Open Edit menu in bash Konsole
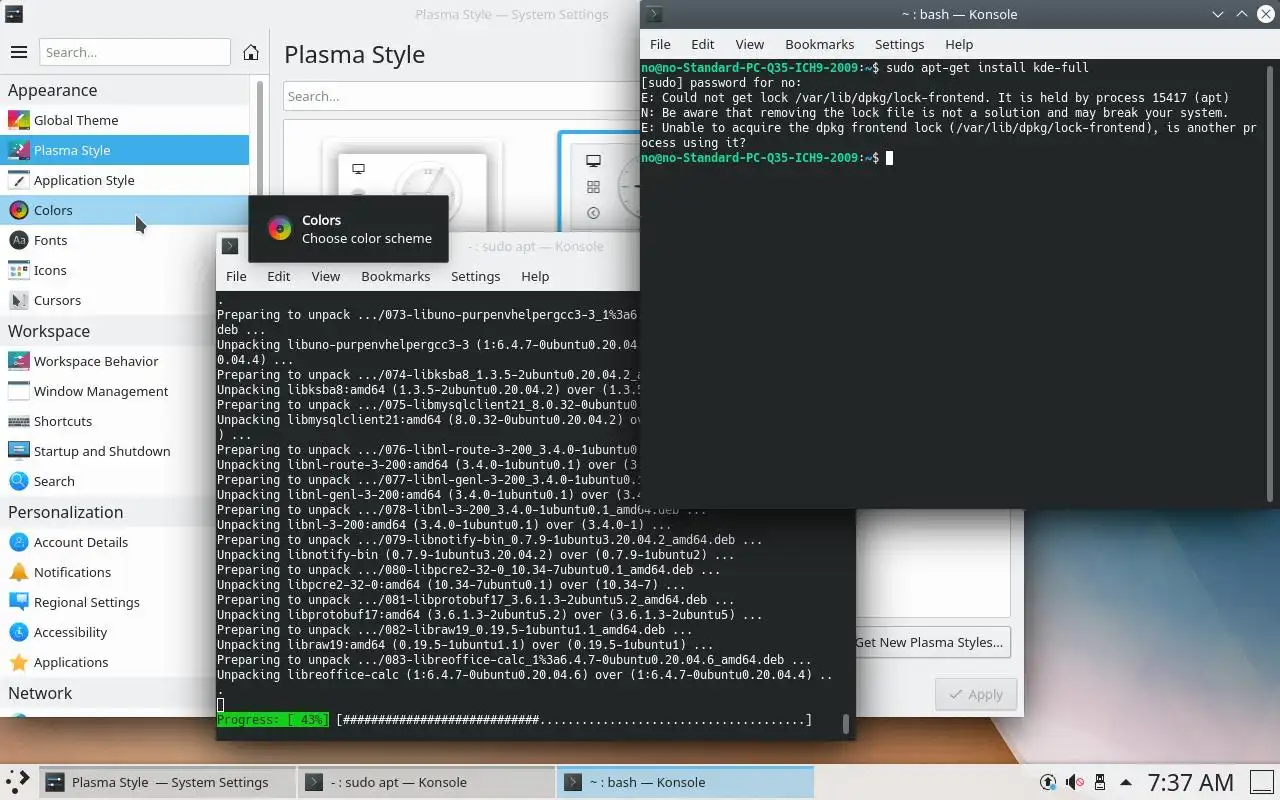 [703, 44]
